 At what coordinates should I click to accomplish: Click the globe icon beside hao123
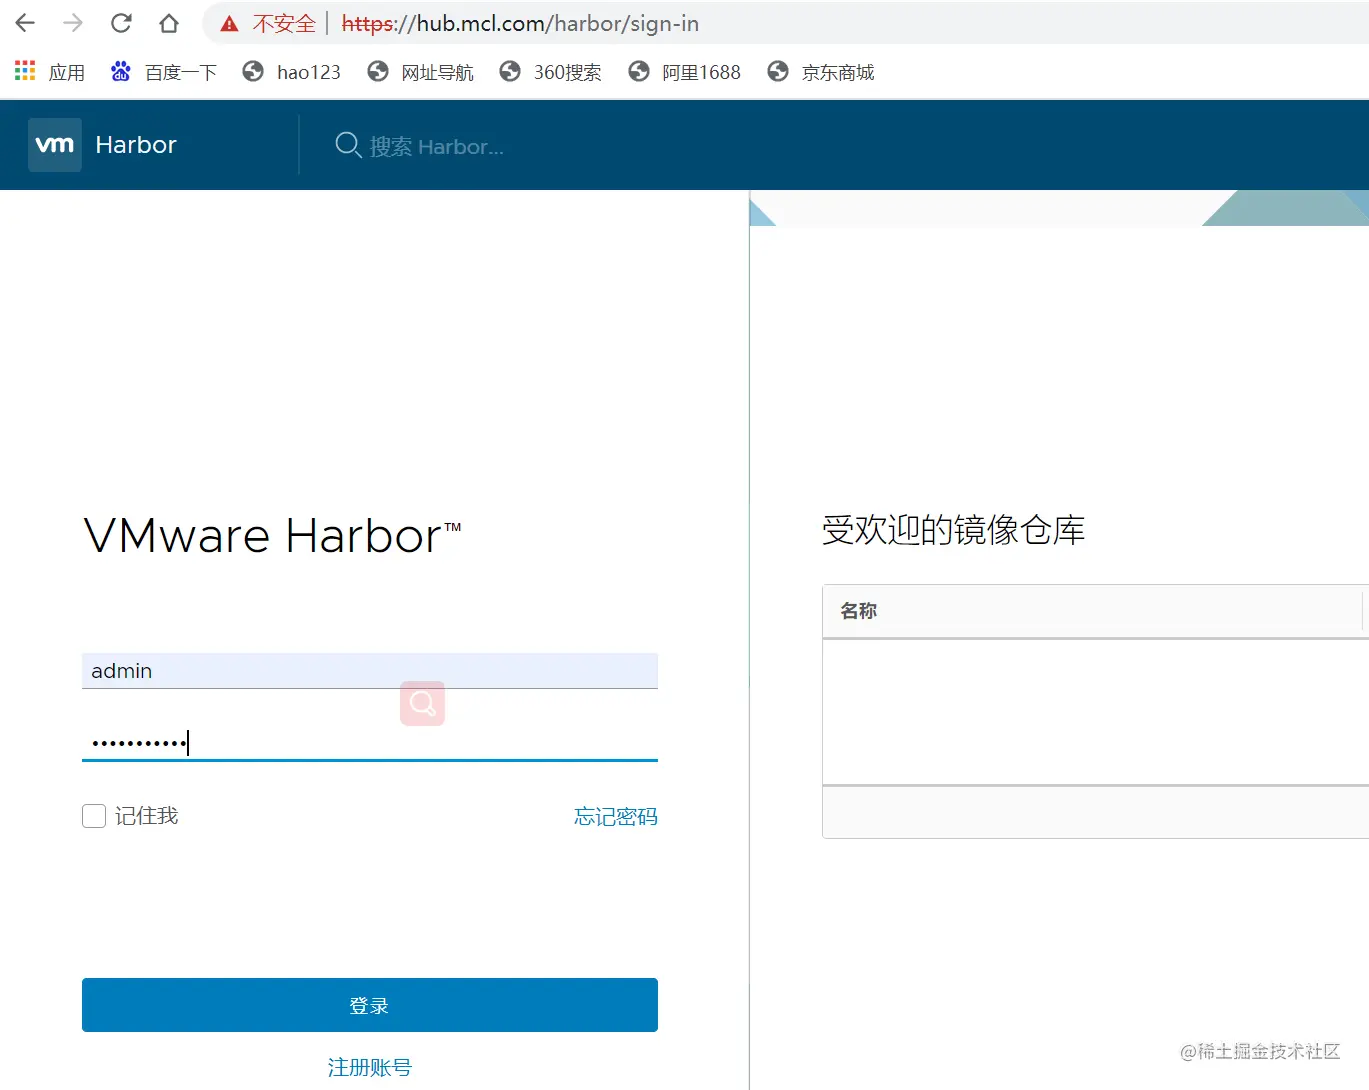pyautogui.click(x=253, y=71)
